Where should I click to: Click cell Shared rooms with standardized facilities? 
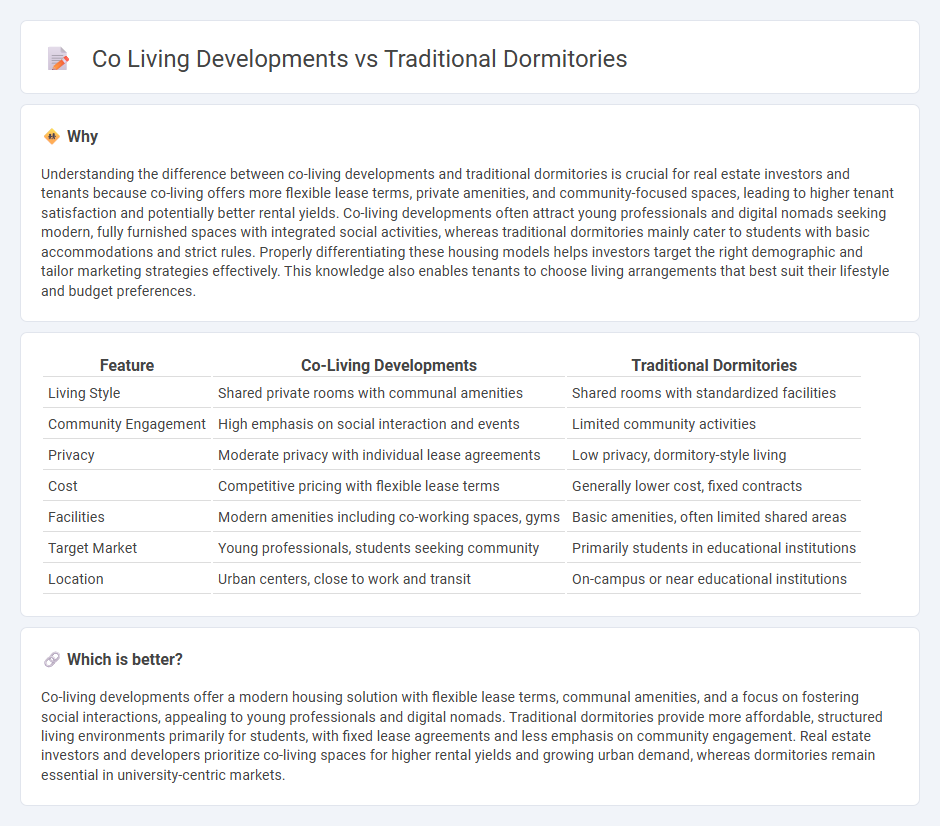[x=704, y=393]
